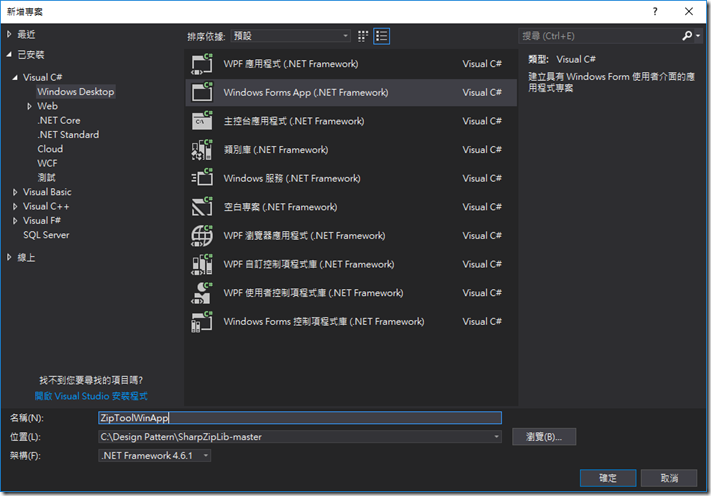Select '空白專案 (.NET Framework)' template text
The height and width of the screenshot is (496, 711).
click(x=280, y=207)
